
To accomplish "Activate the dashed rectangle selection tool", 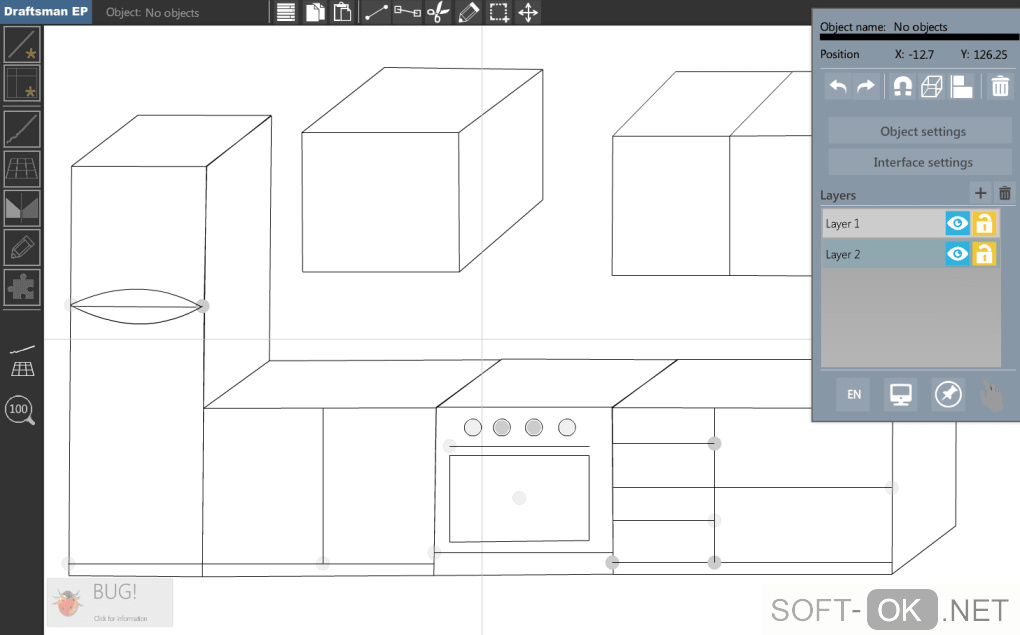I will 499,12.
